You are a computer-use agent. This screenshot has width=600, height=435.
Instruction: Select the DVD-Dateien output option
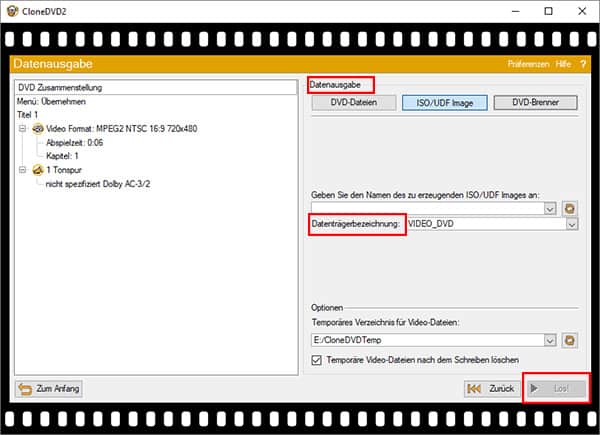coord(354,103)
